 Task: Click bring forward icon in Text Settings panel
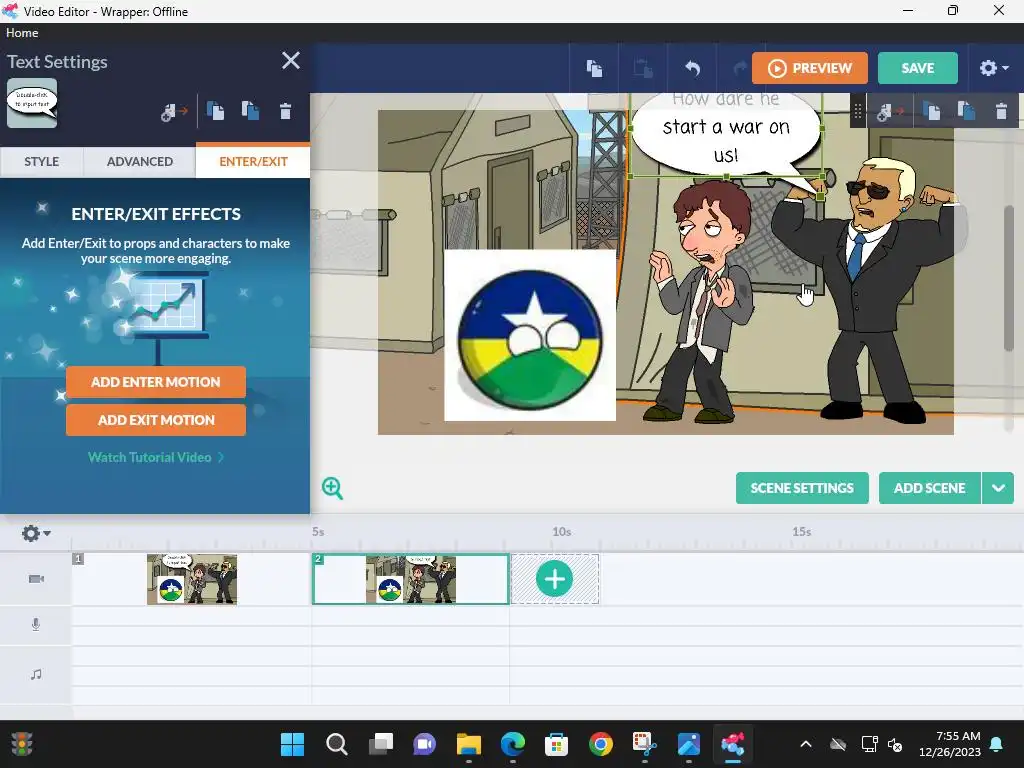[216, 111]
